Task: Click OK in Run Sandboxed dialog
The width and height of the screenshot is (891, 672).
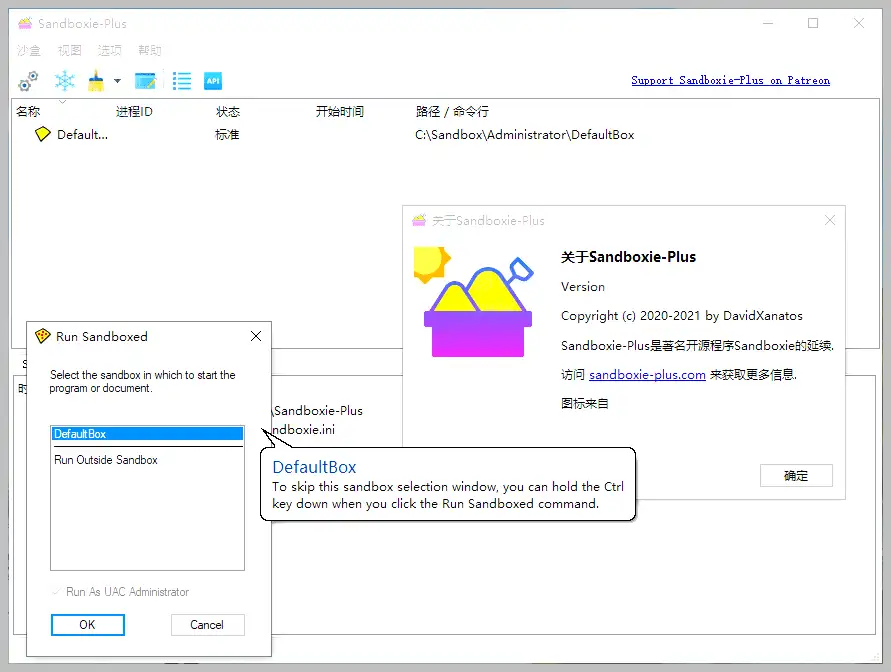Action: 87,624
